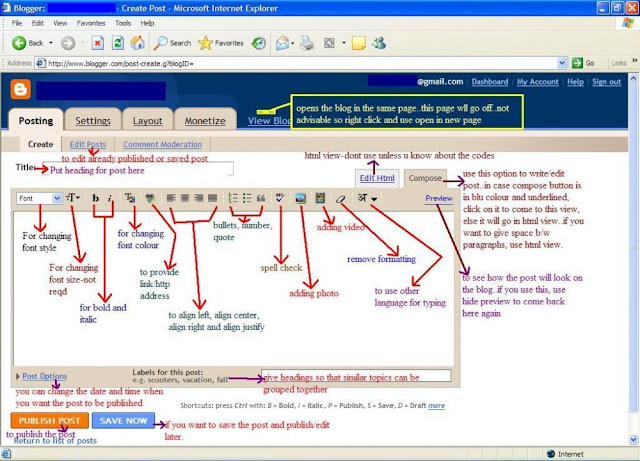Align text center in editor
The width and height of the screenshot is (640, 461).
point(185,198)
